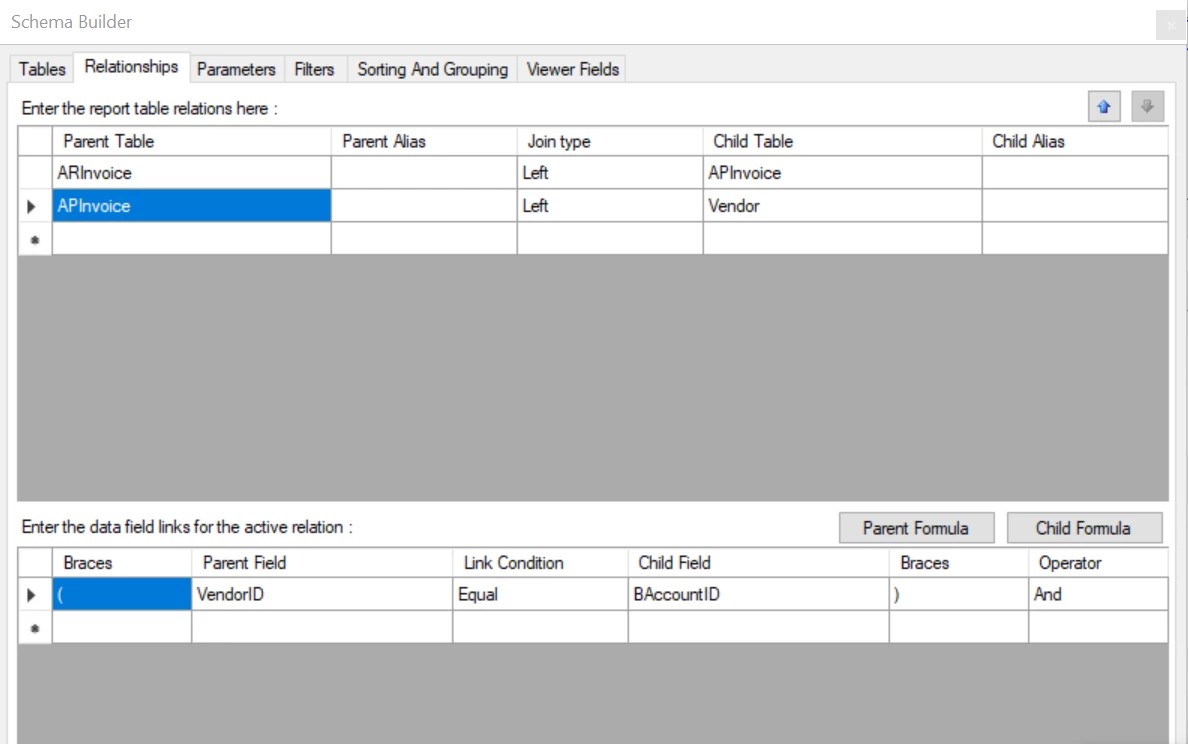1188x744 pixels.
Task: Click the row indicator beside the VendorID link row
Action: pos(31,594)
